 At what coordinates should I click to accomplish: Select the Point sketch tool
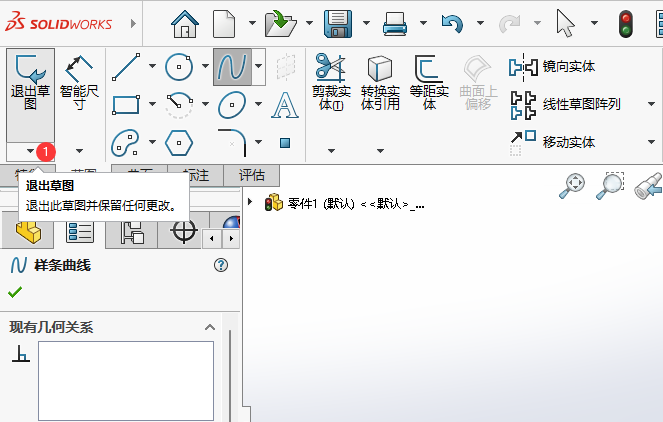[x=285, y=143]
